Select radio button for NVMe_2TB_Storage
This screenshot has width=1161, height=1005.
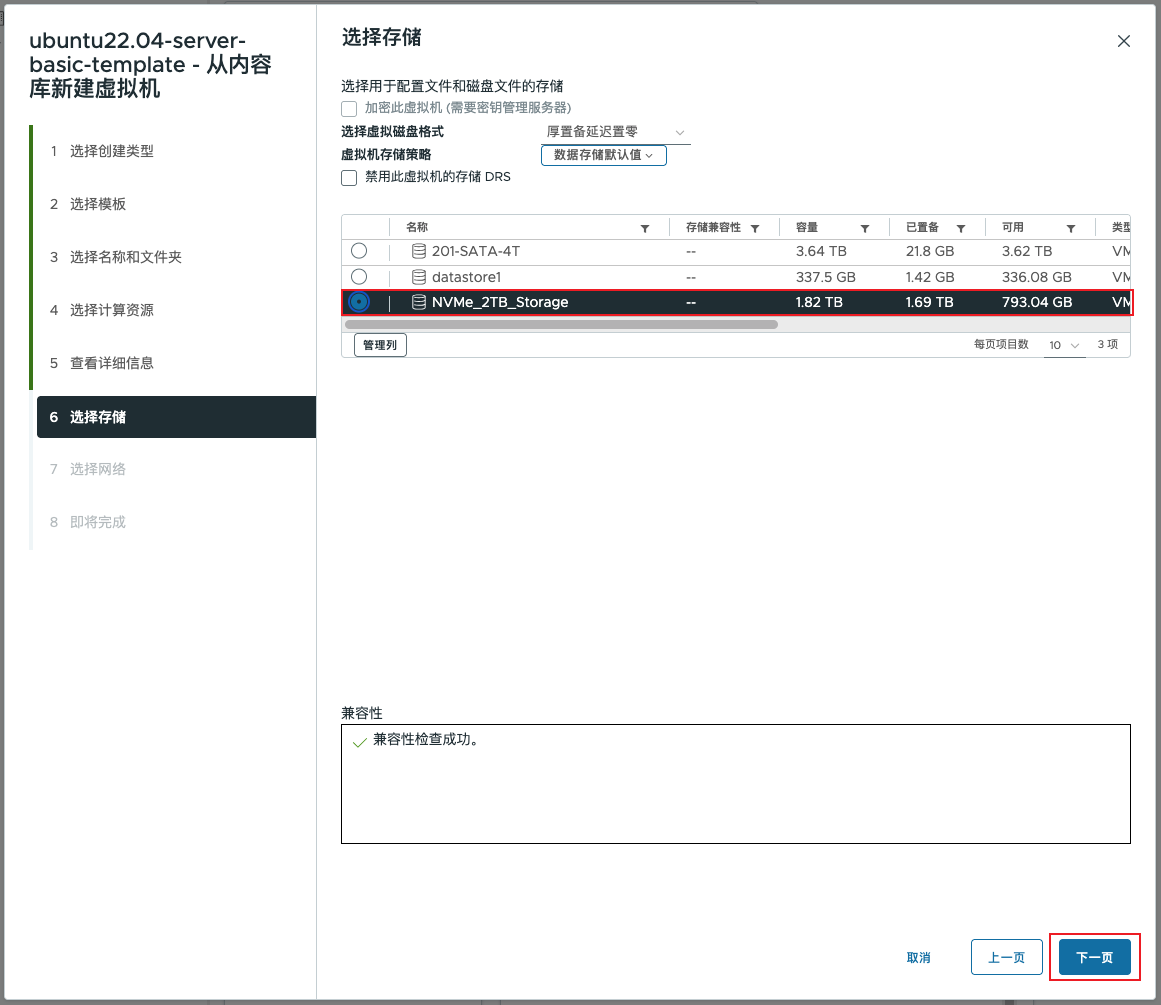click(x=359, y=302)
